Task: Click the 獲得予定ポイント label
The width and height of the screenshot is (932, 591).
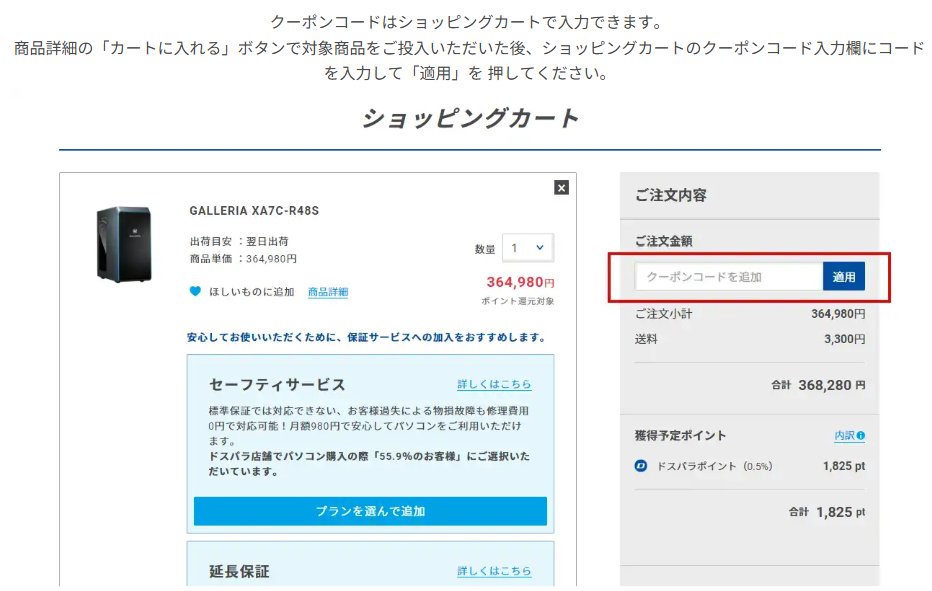Action: point(680,435)
